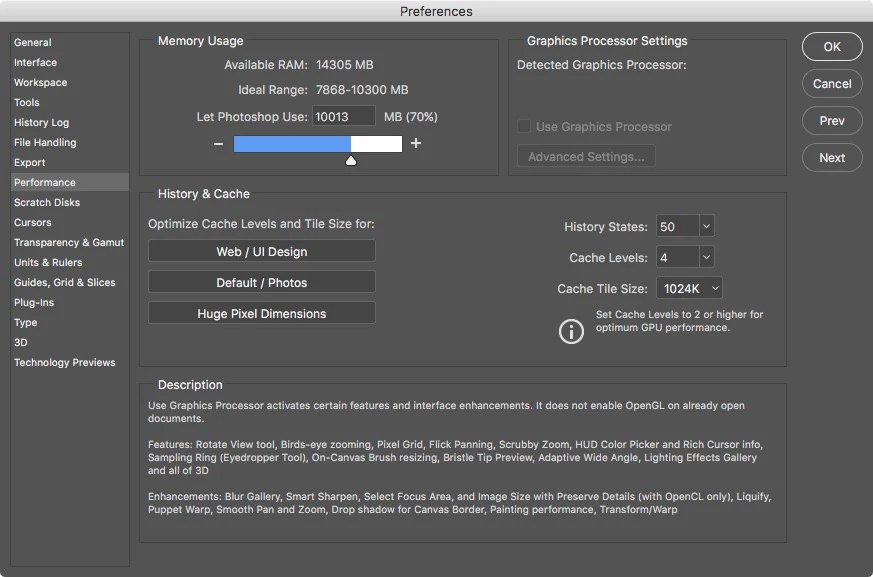Click the plus icon to increase memory
Screen dimensions: 873x577
click(416, 143)
